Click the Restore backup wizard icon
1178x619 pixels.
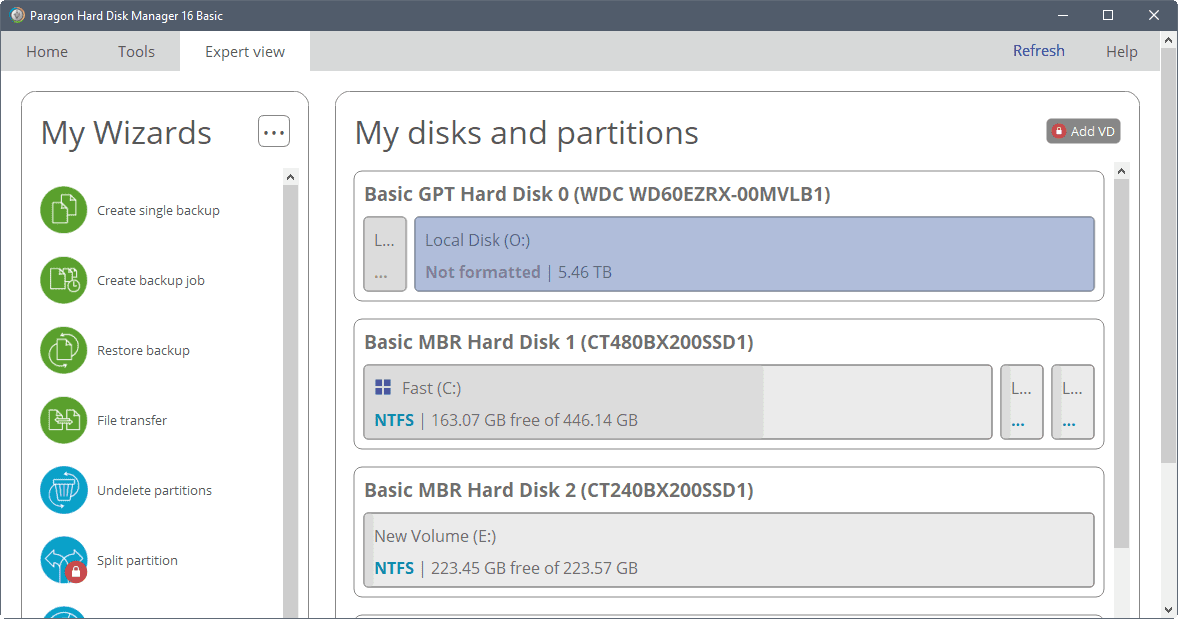pos(64,350)
